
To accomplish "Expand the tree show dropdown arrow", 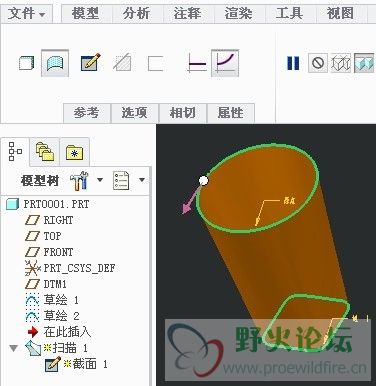I will click(x=142, y=180).
